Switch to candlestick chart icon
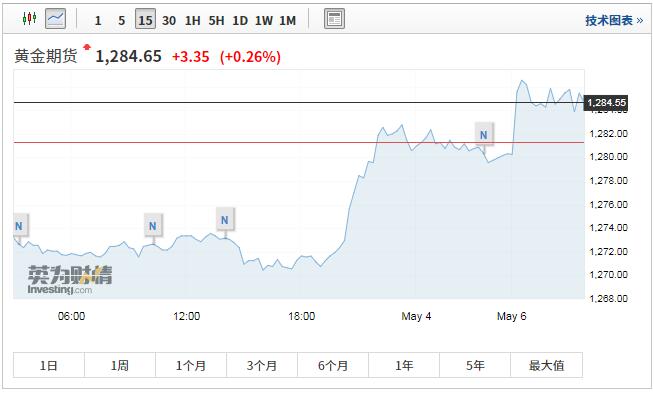This screenshot has height=393, width=654. (30, 19)
